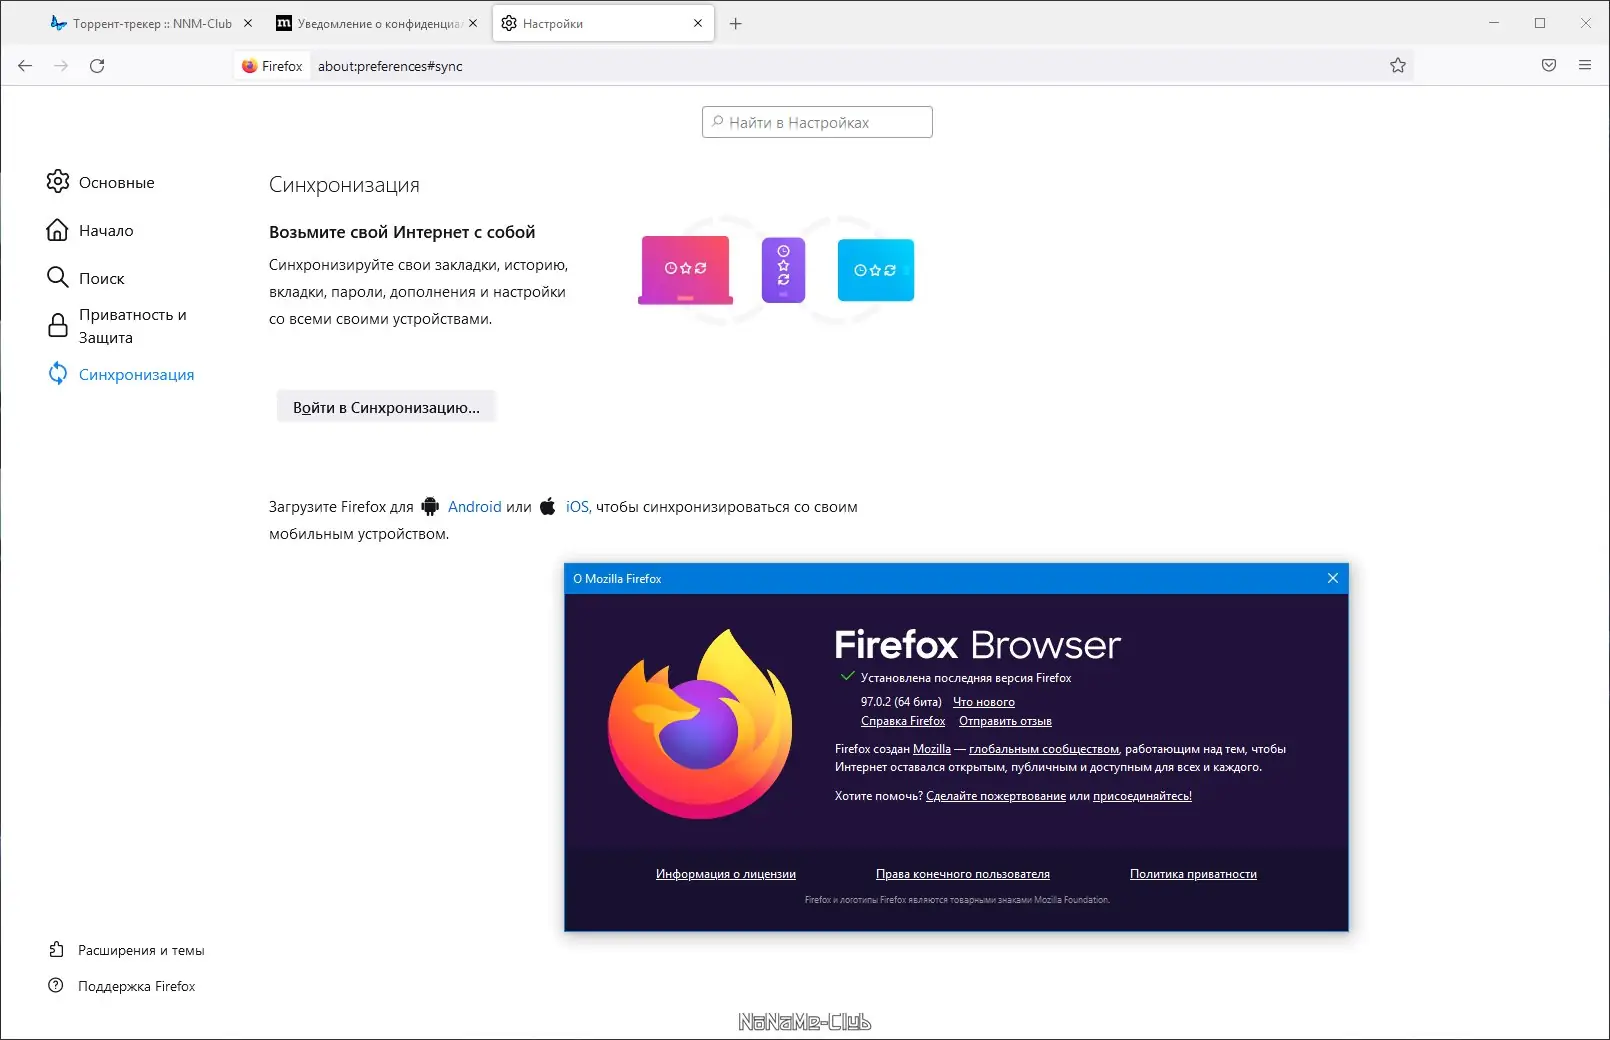This screenshot has width=1610, height=1040.
Task: Click the Apple icon next to iOS
Action: 546,507
